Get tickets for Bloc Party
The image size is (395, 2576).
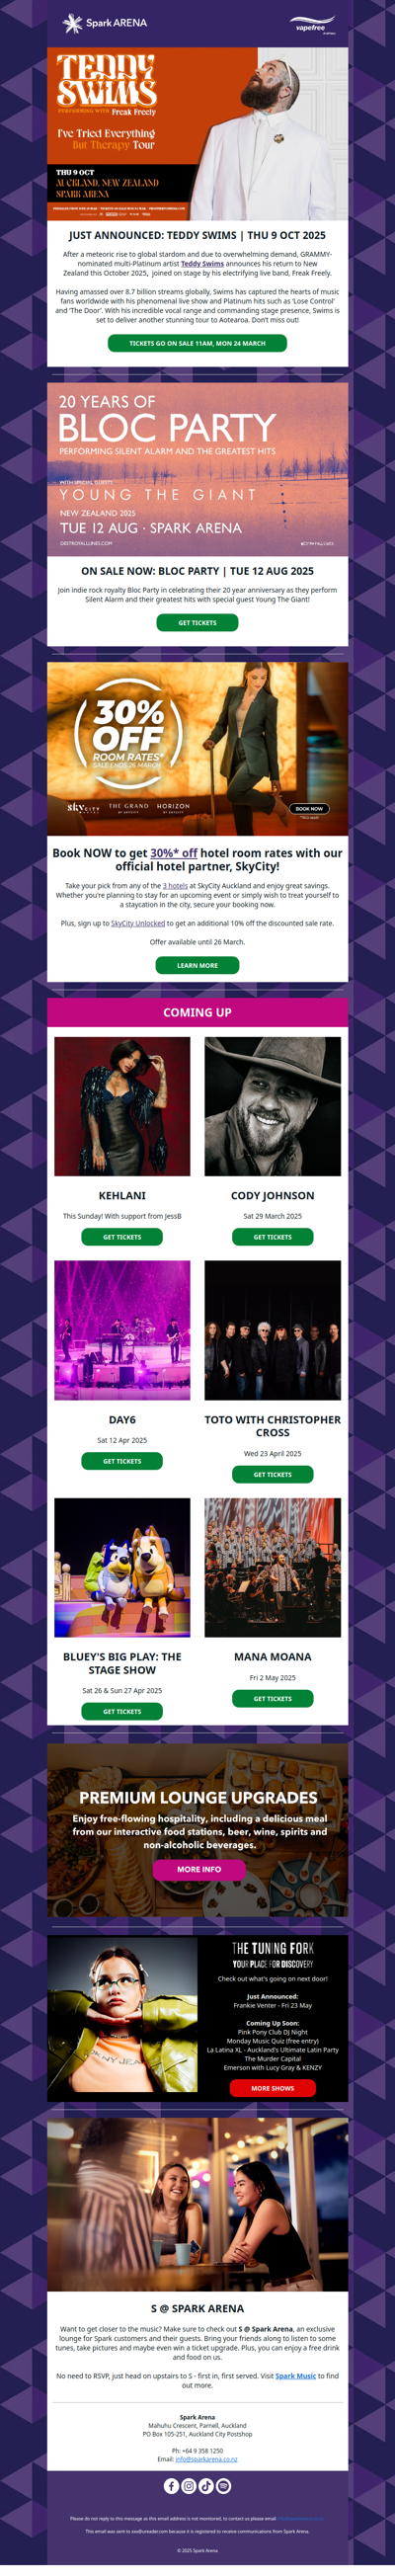pyautogui.click(x=197, y=622)
